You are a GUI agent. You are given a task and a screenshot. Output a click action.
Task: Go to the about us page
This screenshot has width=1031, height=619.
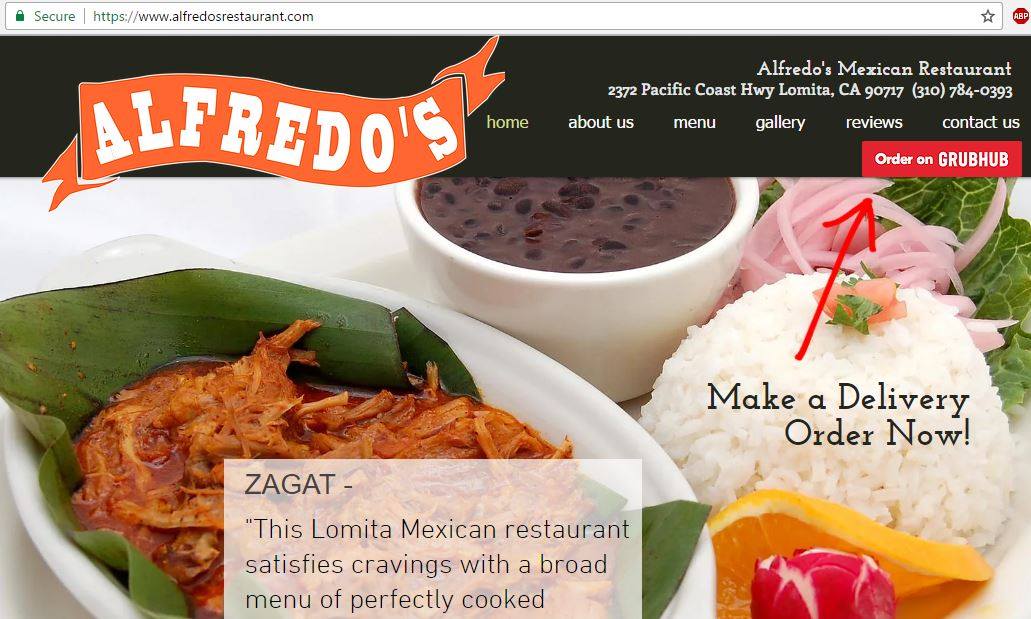tap(601, 122)
